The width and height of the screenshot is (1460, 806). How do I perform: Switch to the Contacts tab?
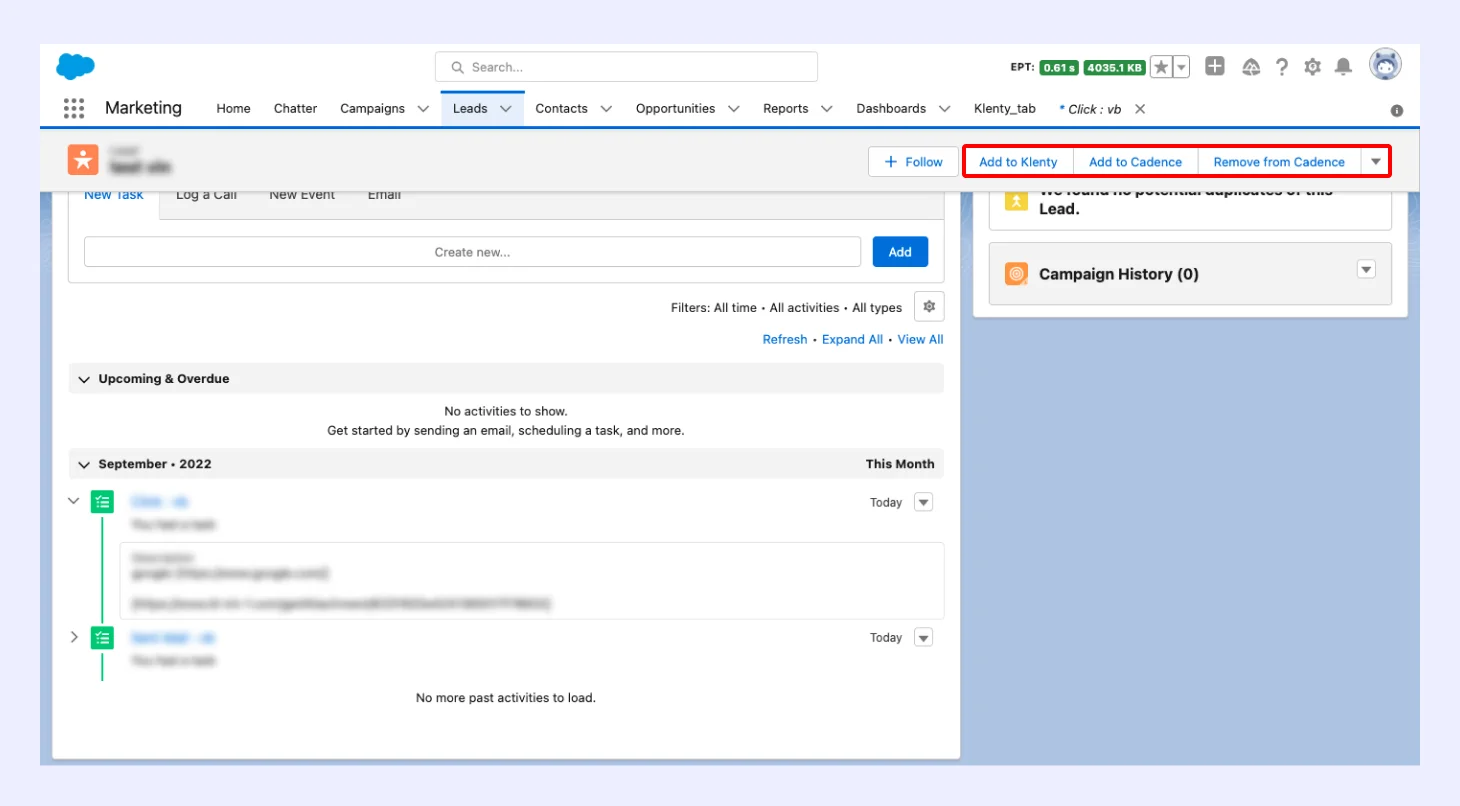pos(561,108)
